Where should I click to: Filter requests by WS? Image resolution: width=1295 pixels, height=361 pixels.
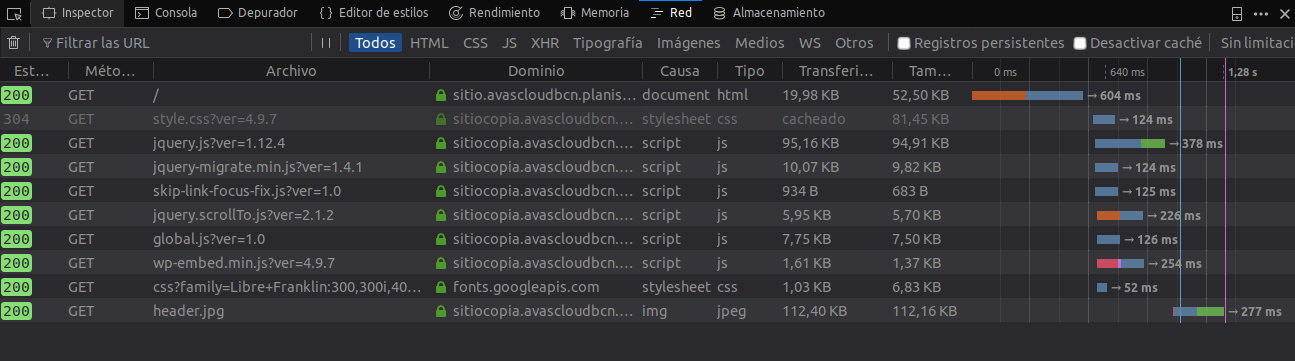click(809, 43)
